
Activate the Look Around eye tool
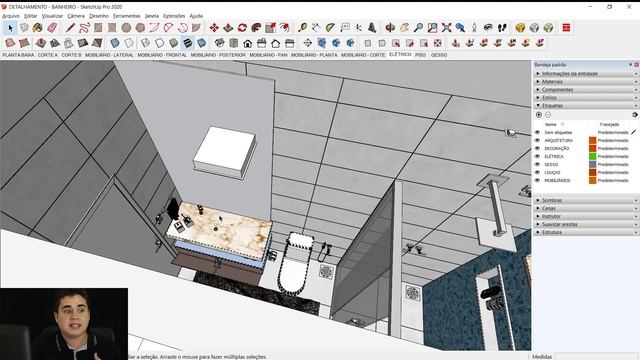click(488, 28)
